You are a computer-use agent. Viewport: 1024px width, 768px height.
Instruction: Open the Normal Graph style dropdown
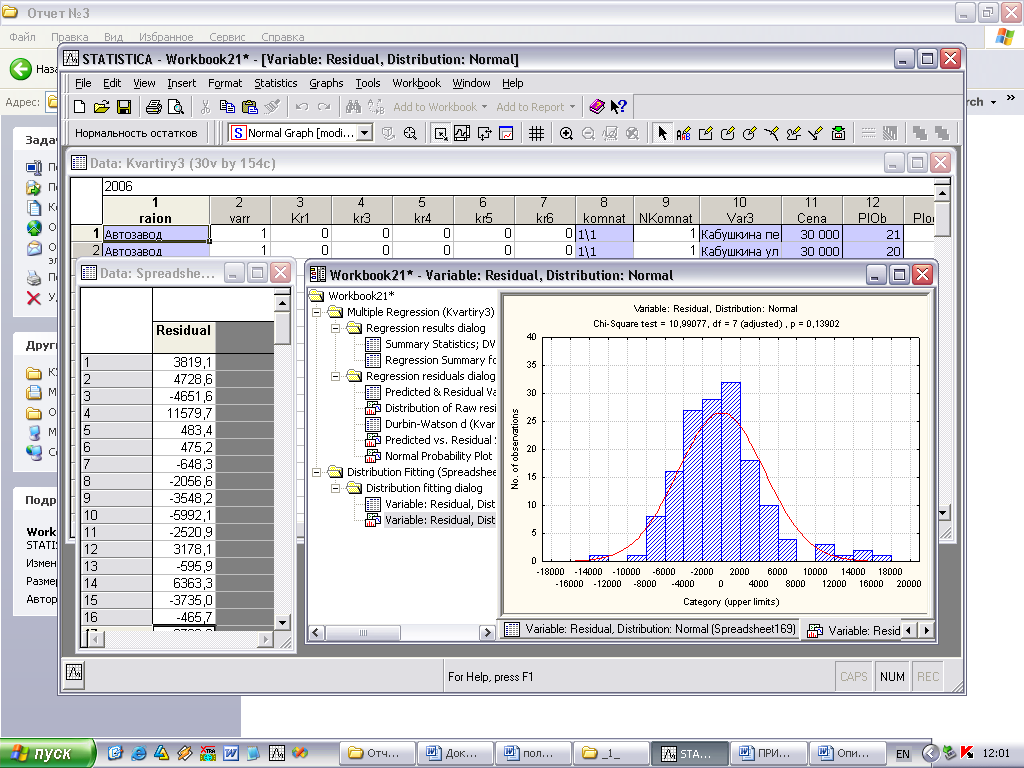(364, 133)
